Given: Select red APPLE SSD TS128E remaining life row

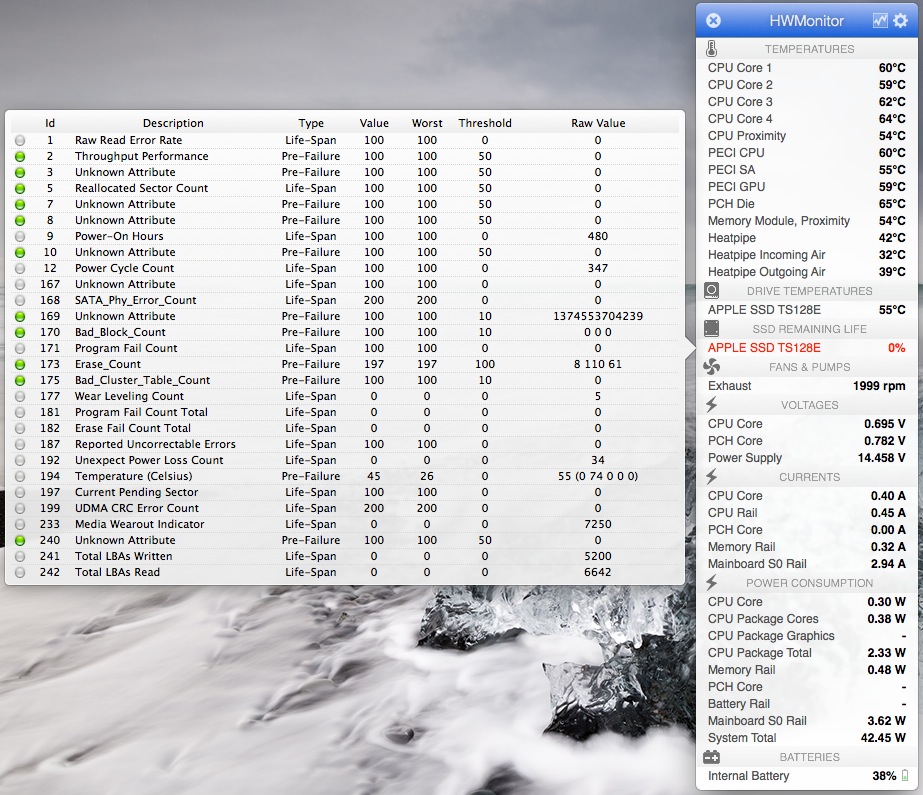Looking at the screenshot, I should [806, 348].
